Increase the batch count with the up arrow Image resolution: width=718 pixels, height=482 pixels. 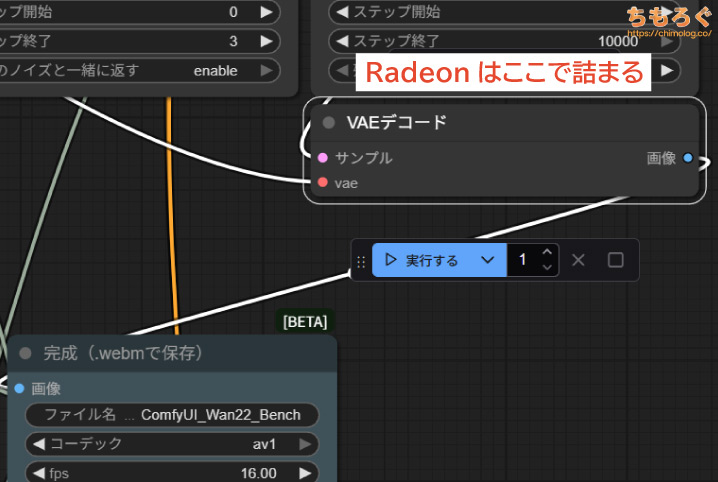[x=547, y=252]
